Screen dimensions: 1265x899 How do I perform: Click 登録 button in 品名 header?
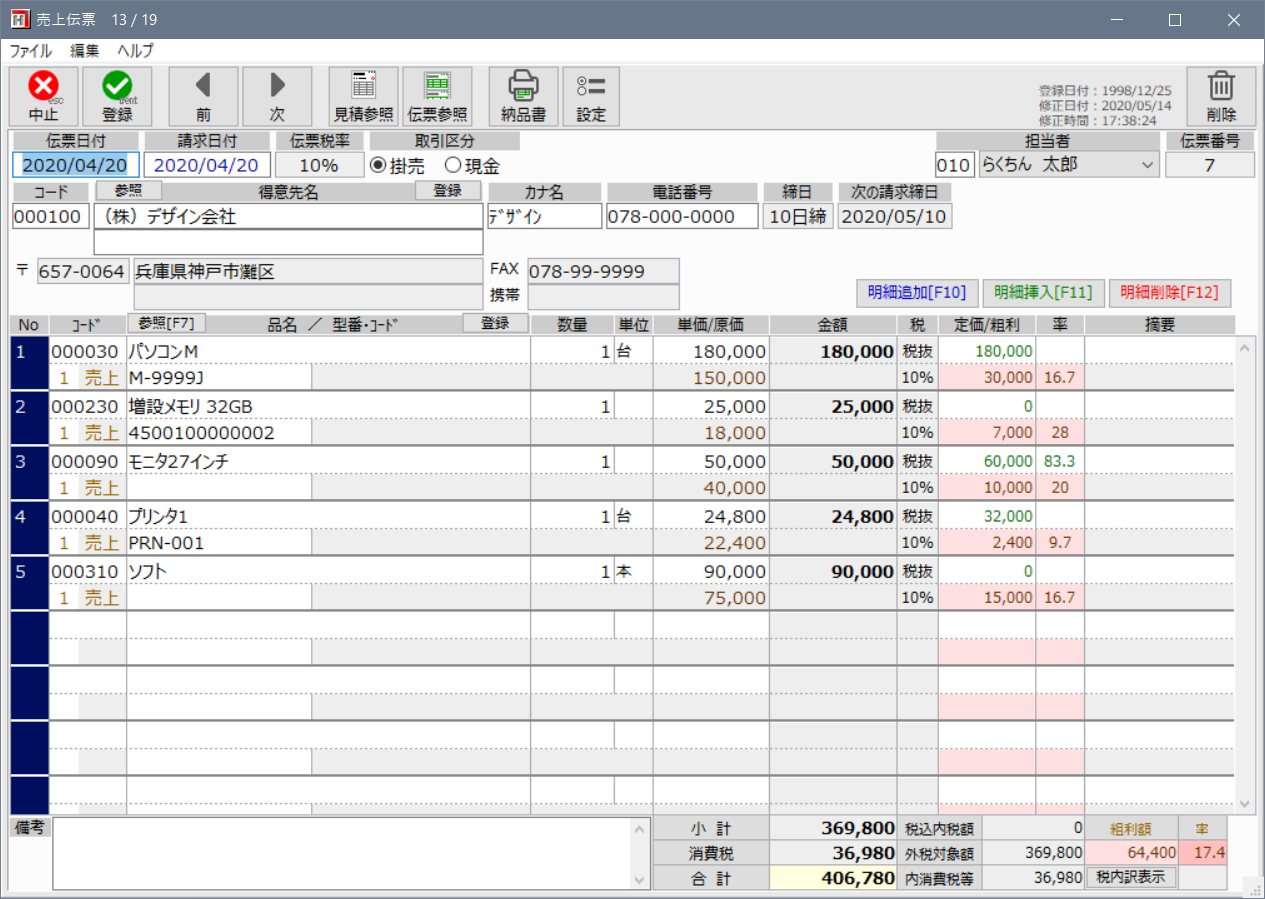(495, 323)
